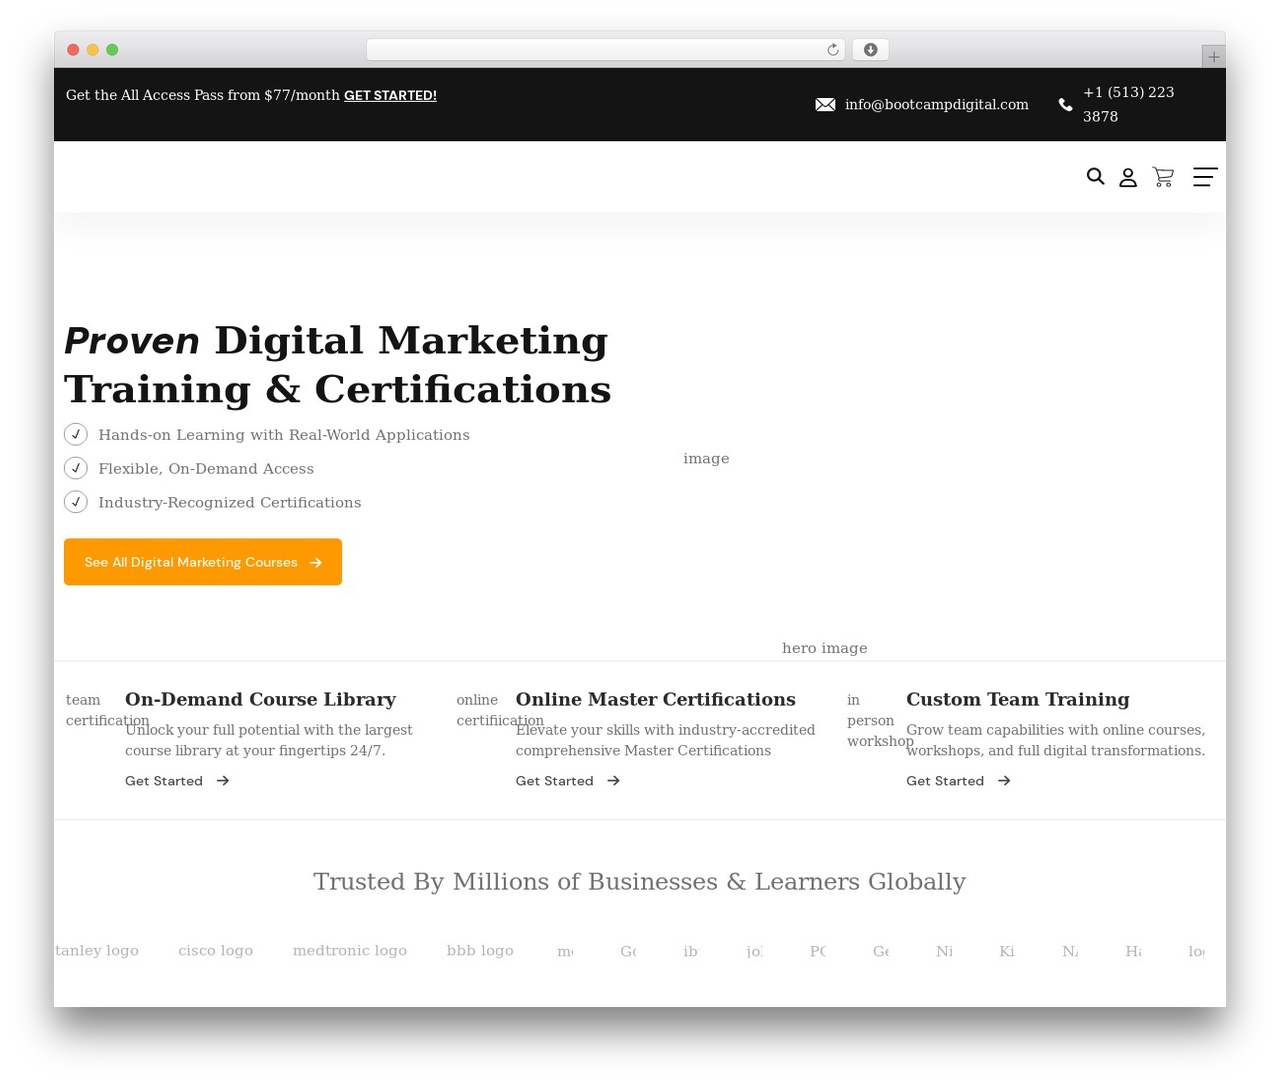Click 'Flexible, On-Demand Access' text
Image resolution: width=1280 pixels, height=1084 pixels.
(206, 469)
